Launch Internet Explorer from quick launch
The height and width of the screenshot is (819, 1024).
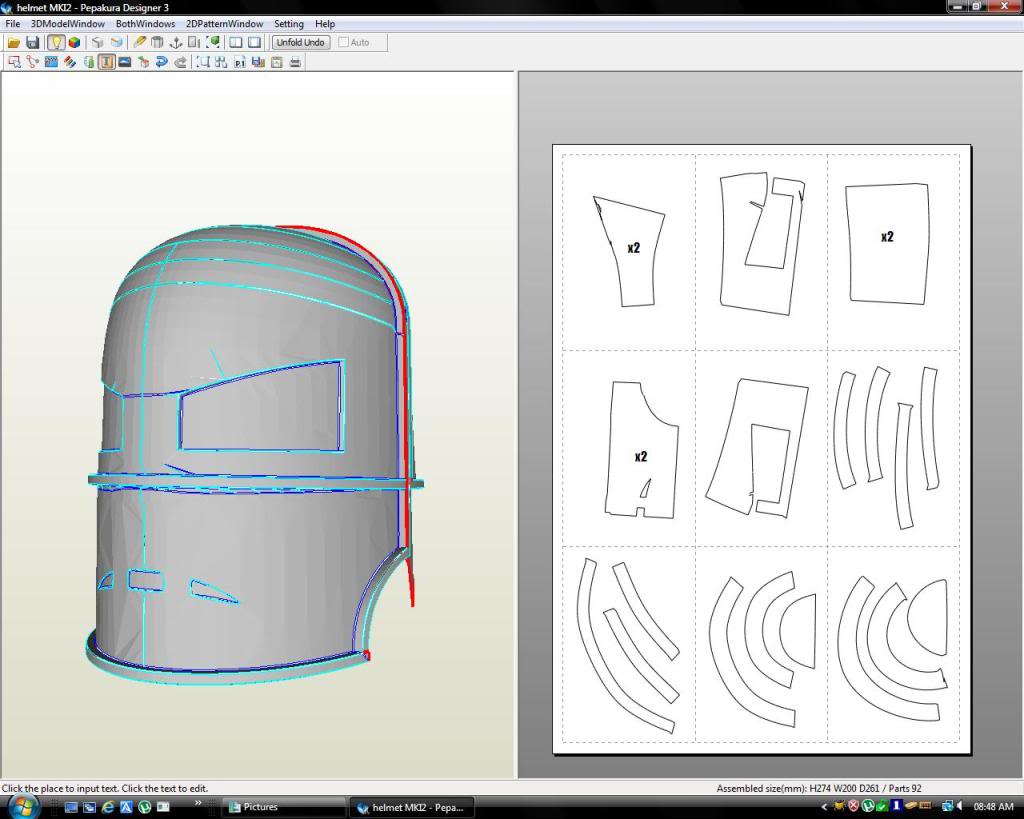coord(108,807)
